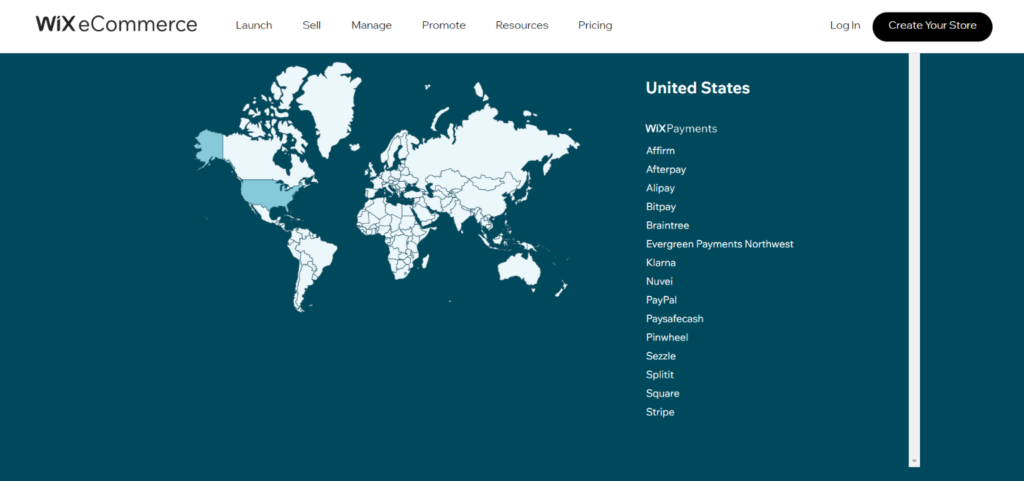Click the Log In link
This screenshot has height=481, width=1024.
[x=845, y=25]
